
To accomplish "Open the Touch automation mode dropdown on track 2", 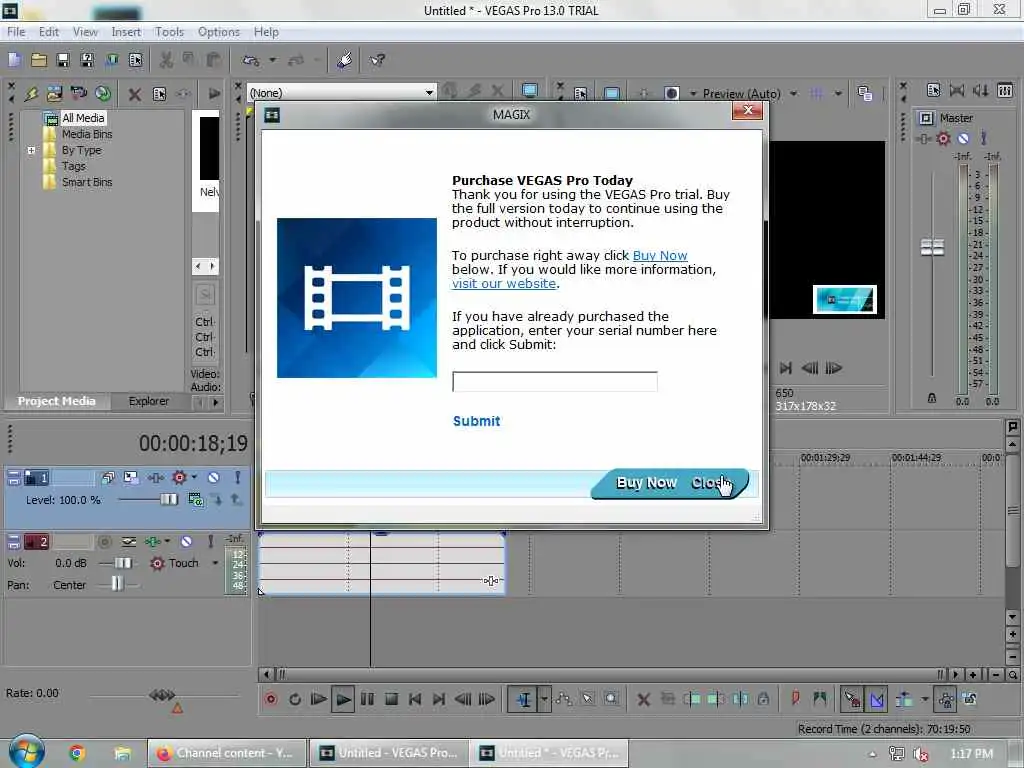I will 215,563.
